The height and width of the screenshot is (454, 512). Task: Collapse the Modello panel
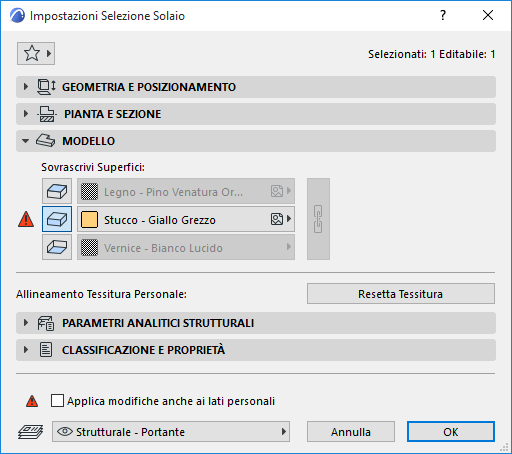tap(256, 141)
